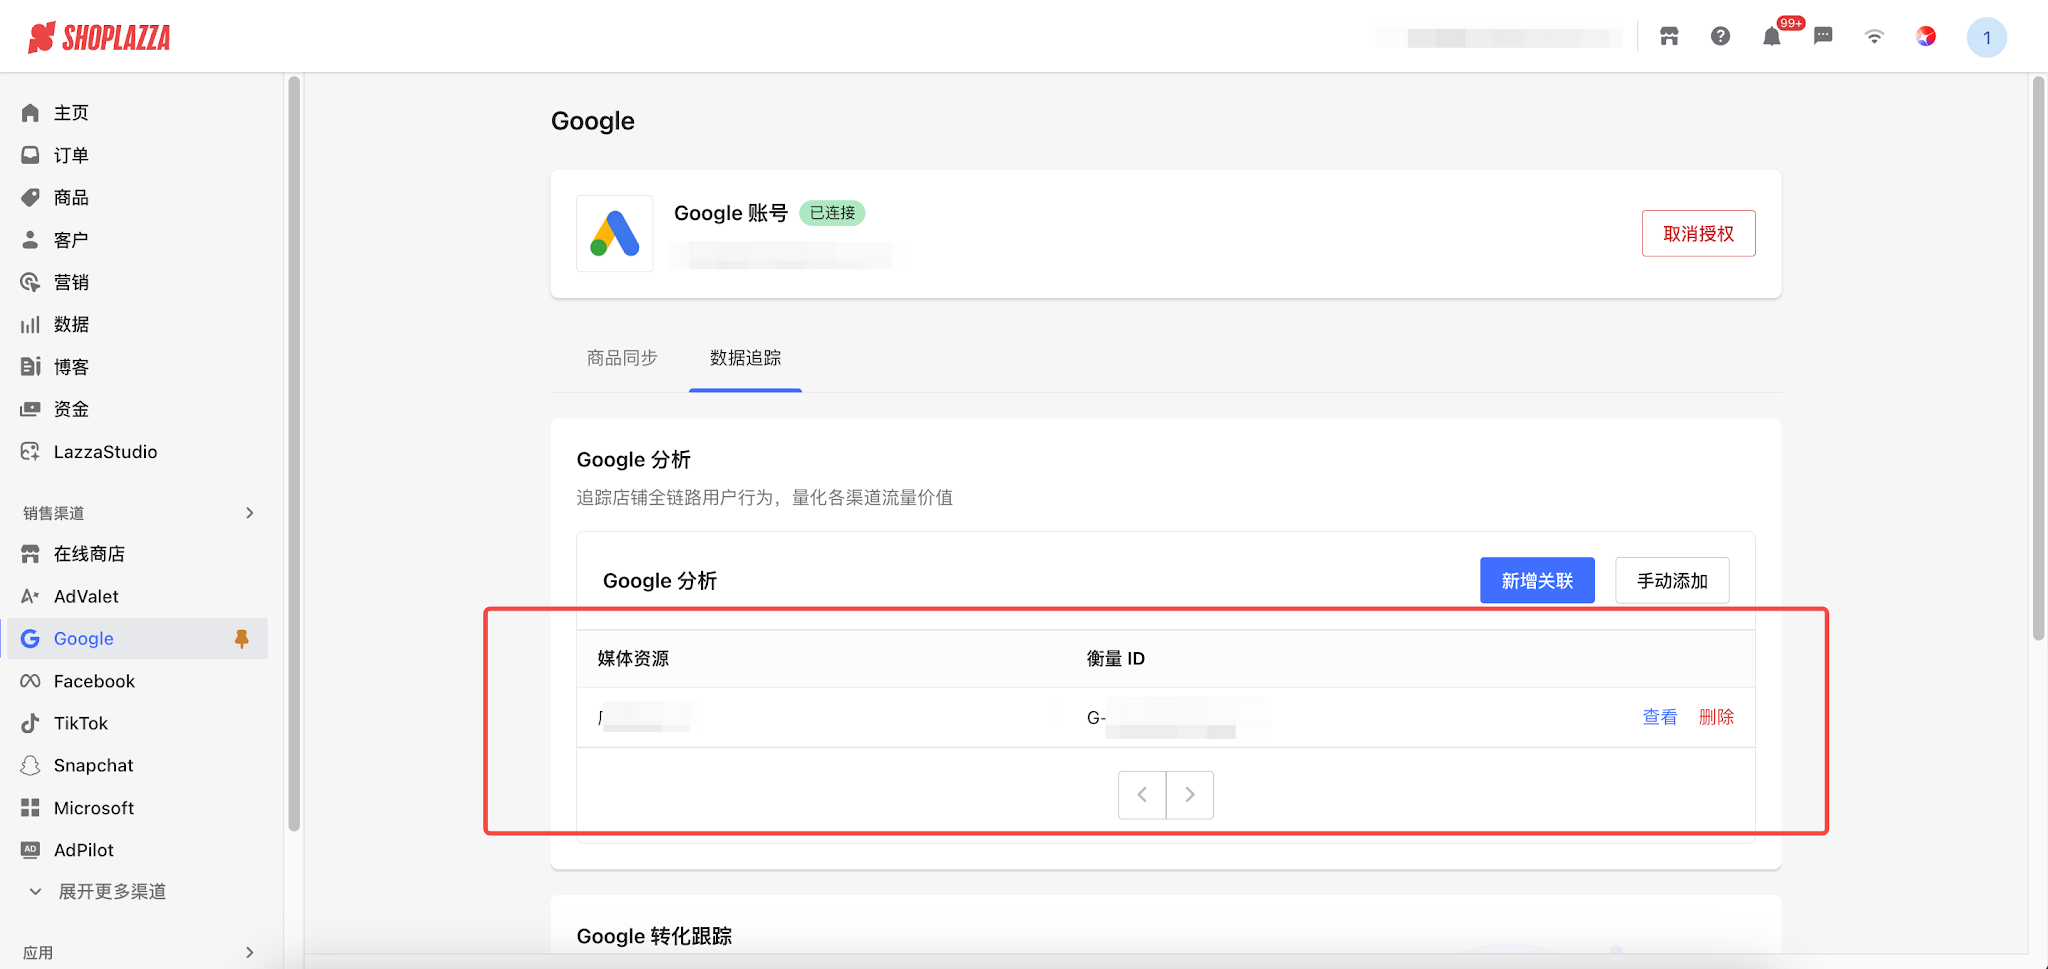2048x969 pixels.
Task: Expand the 应用 section arrow
Action: click(250, 953)
